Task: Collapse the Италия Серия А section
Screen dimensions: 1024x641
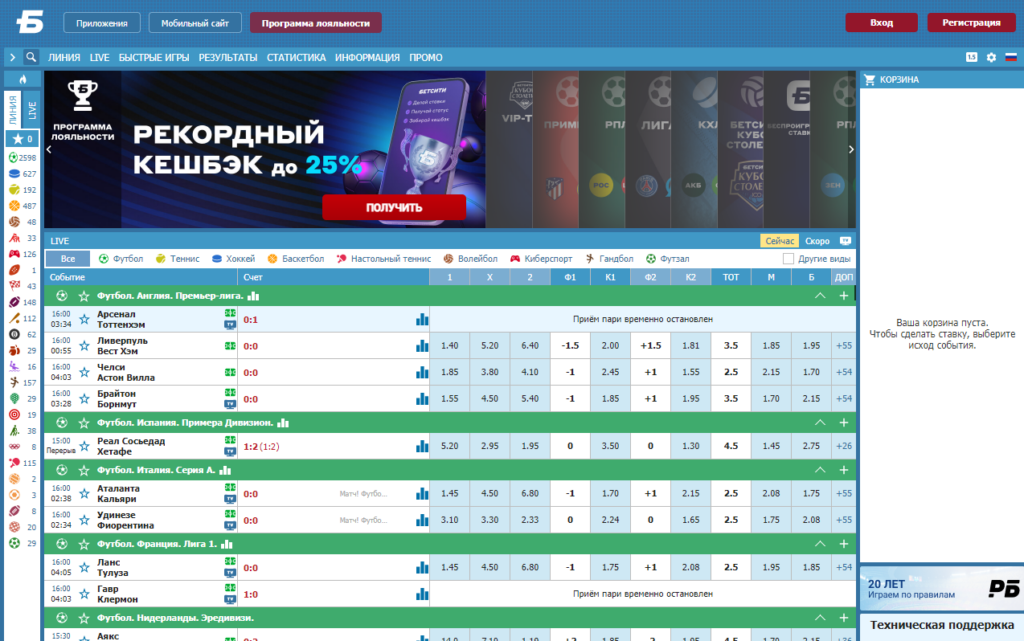Action: coord(820,470)
